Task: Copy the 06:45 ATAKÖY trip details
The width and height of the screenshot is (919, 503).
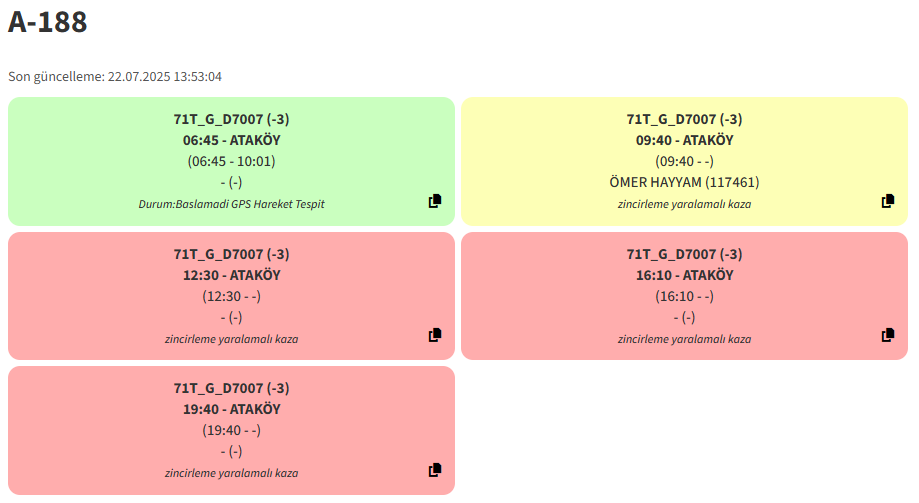Action: [x=435, y=201]
